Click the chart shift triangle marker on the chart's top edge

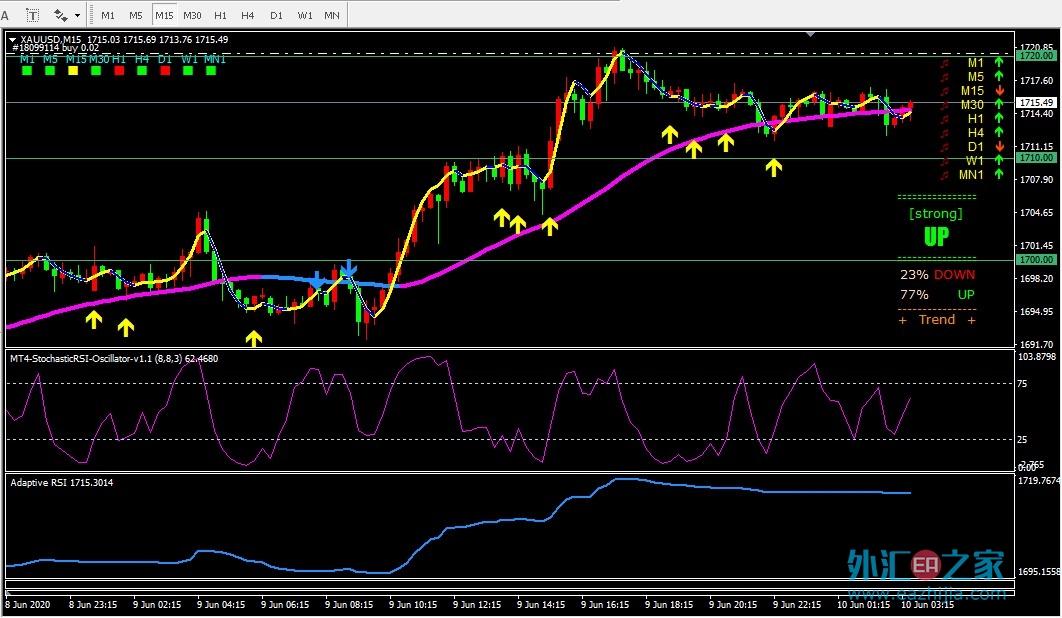point(810,34)
